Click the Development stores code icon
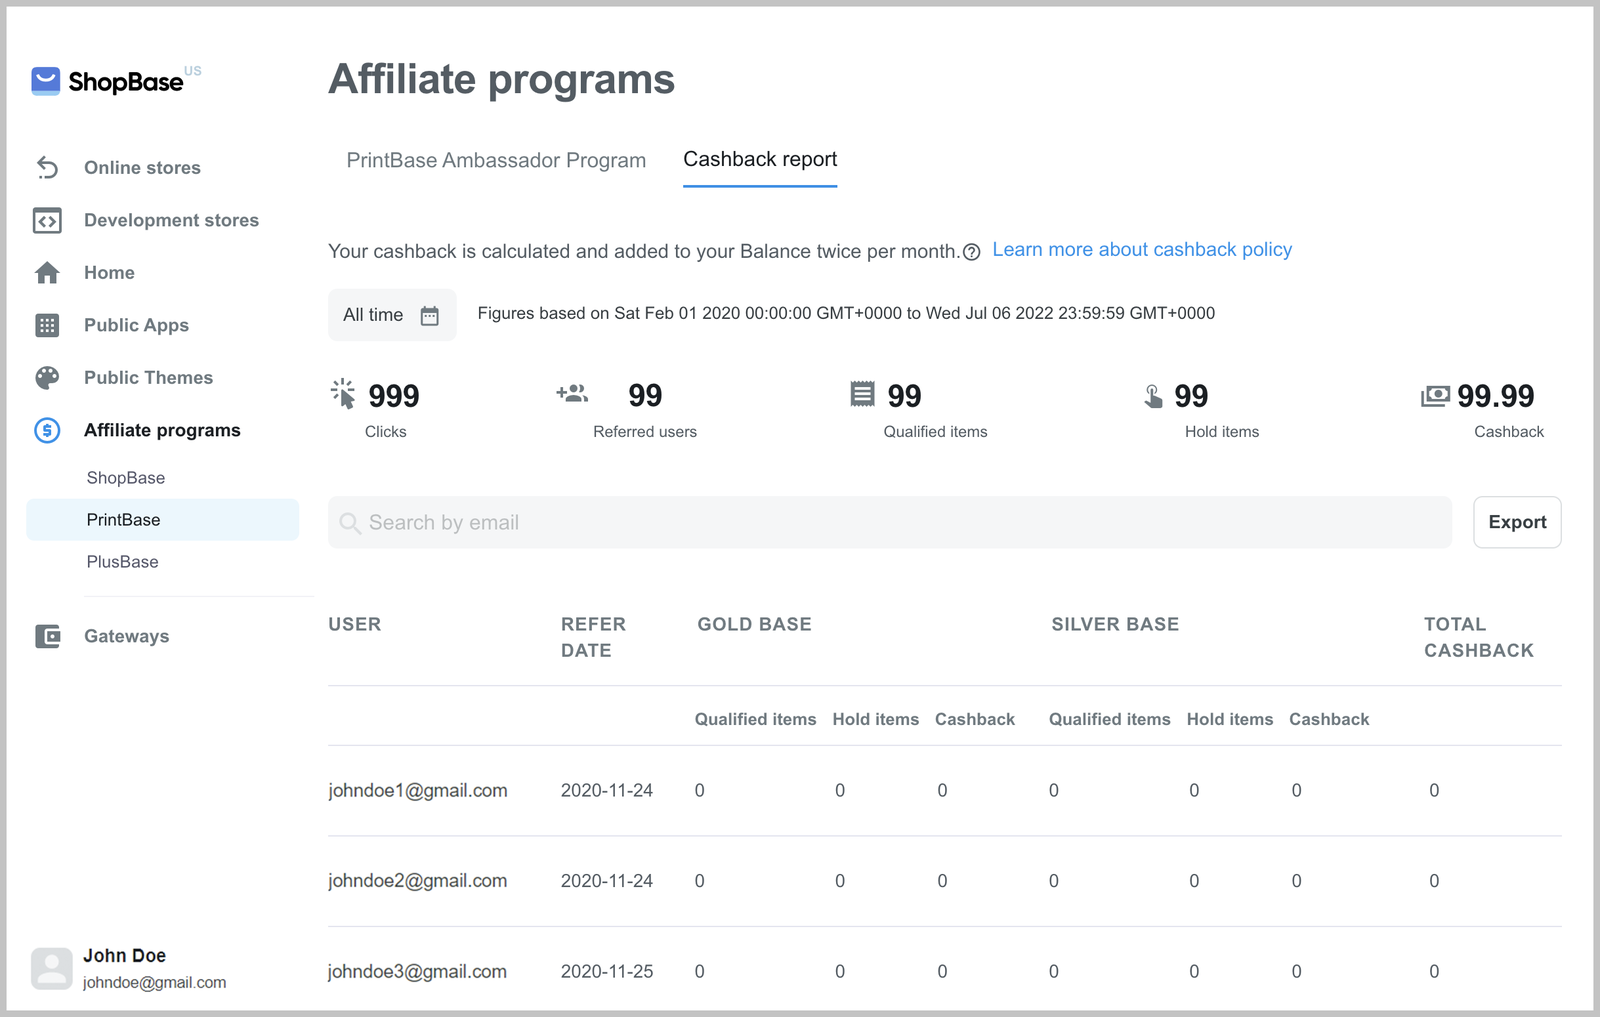Viewport: 1600px width, 1017px height. pos(47,221)
